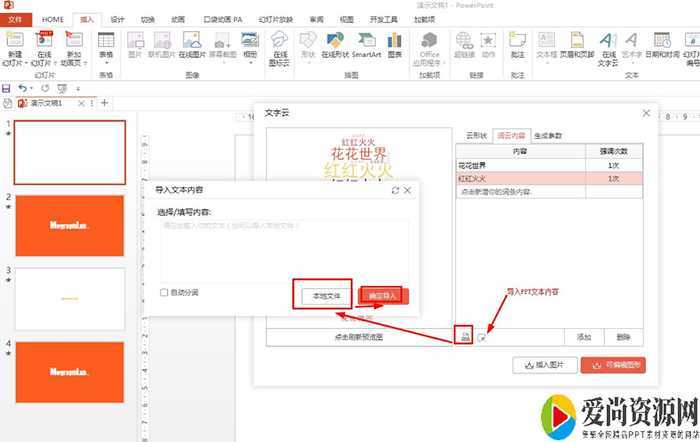The height and width of the screenshot is (442, 700).
Task: Open the 设计 ribbon tab
Action: tap(118, 19)
